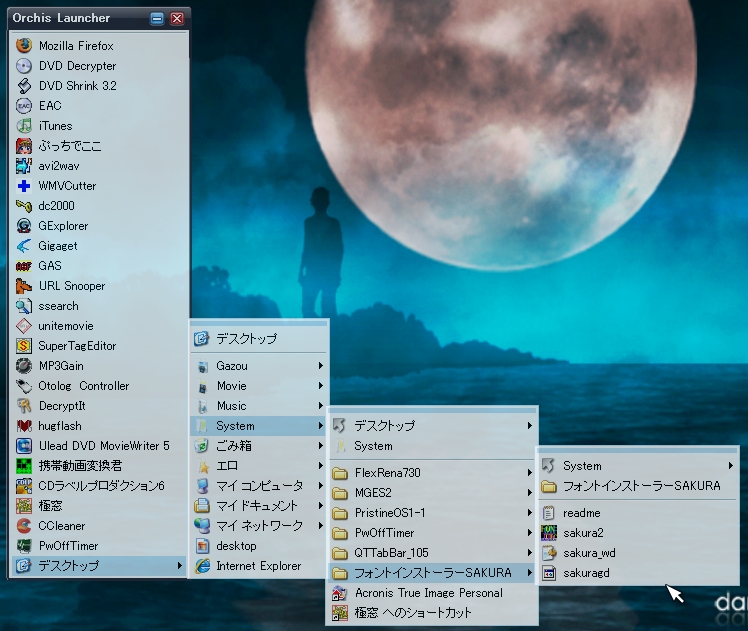Launch Gigaget icon
This screenshot has height=631, width=748.
click(24, 246)
